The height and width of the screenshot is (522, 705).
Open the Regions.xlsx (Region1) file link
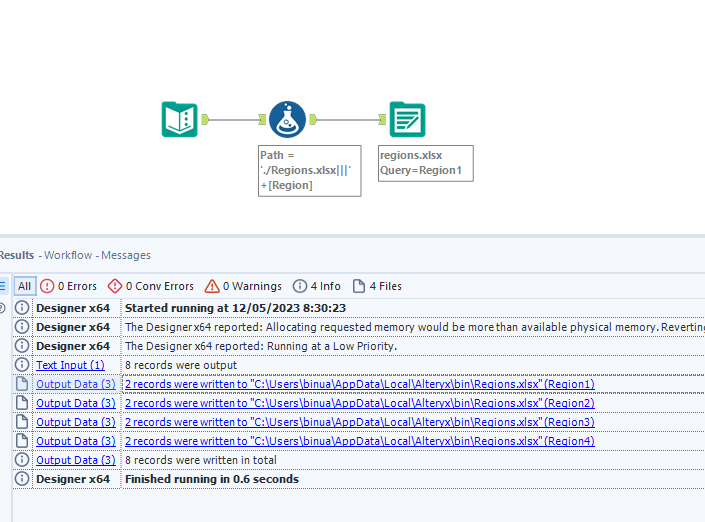pyautogui.click(x=360, y=384)
